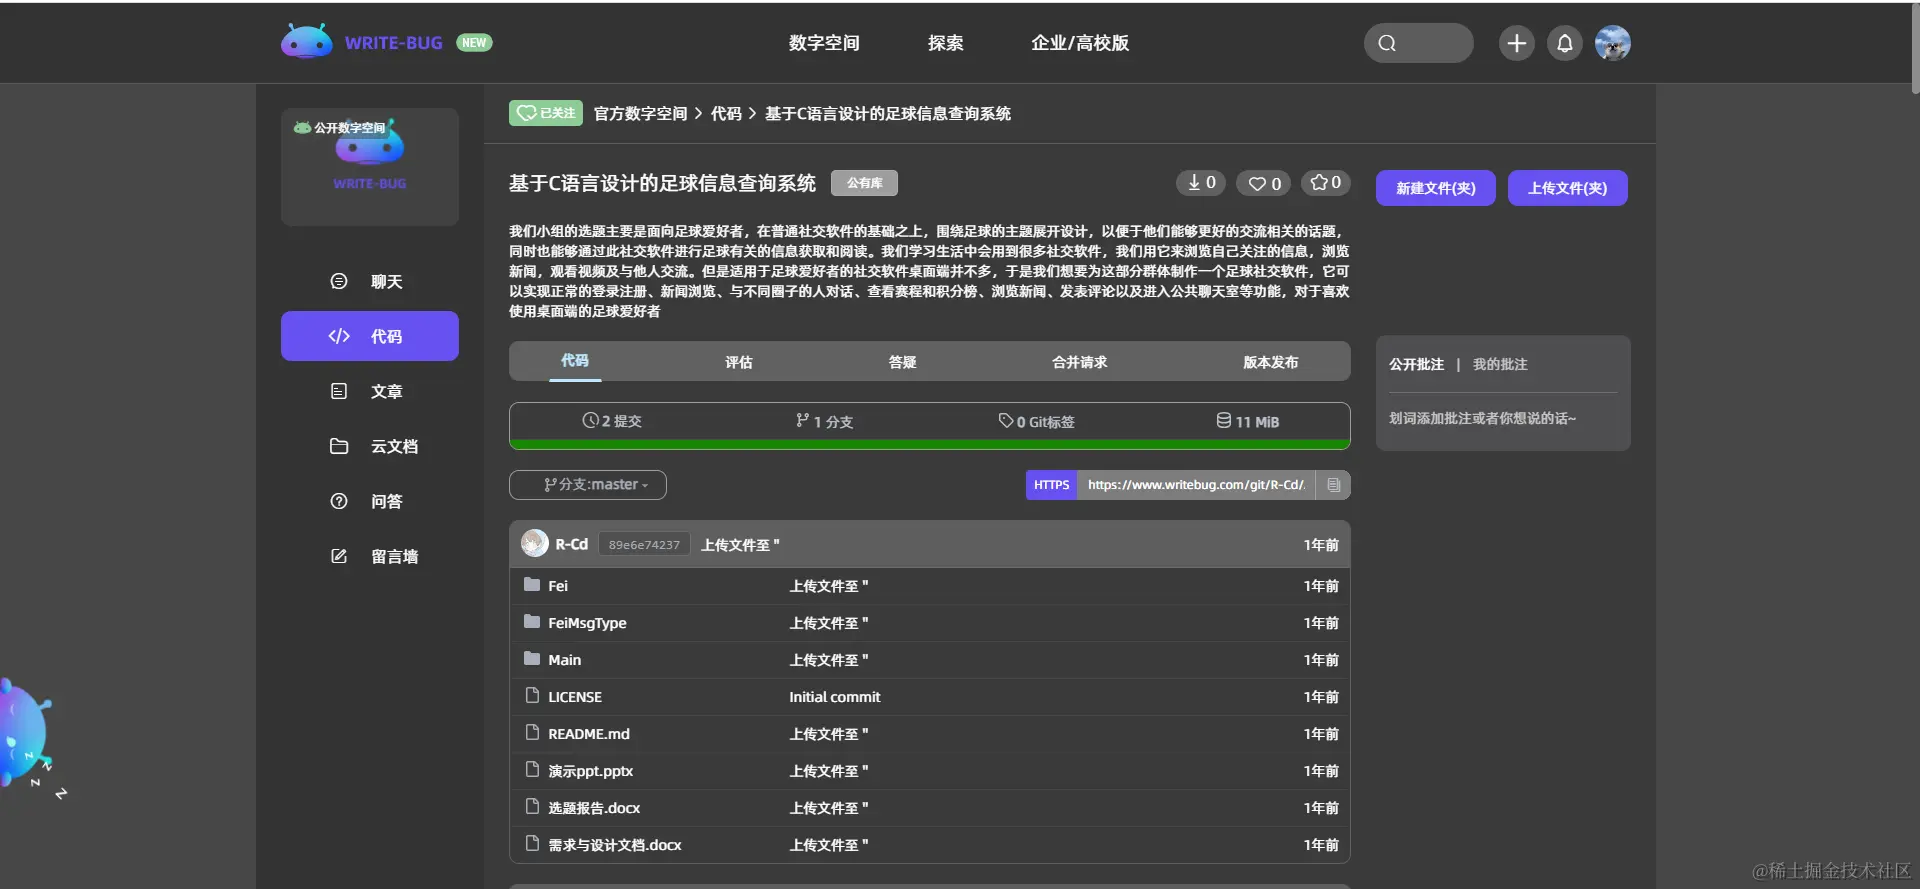Click the clone URL input field
Viewport: 1920px width, 889px height.
[1197, 485]
